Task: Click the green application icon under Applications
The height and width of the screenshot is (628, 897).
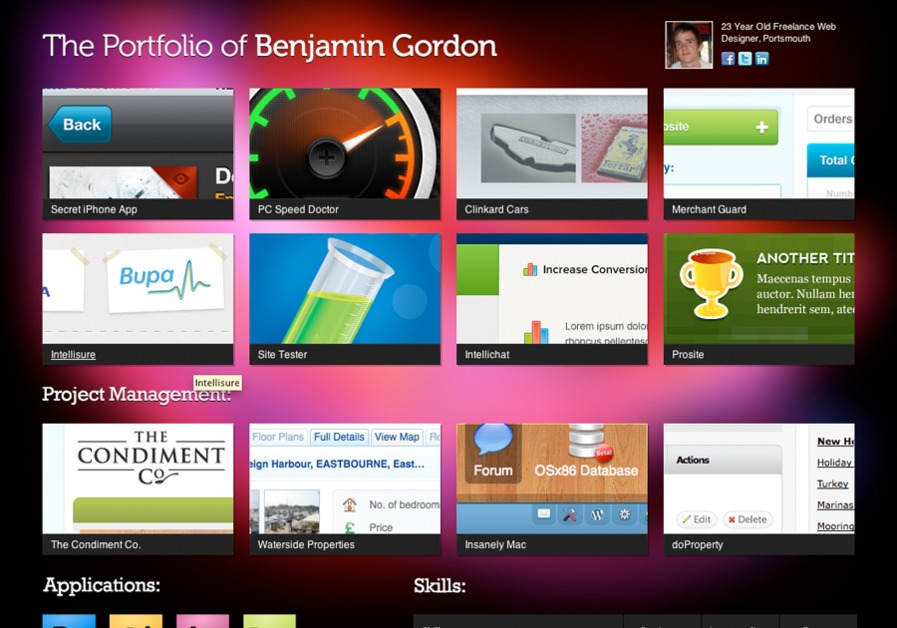Action: 269,621
